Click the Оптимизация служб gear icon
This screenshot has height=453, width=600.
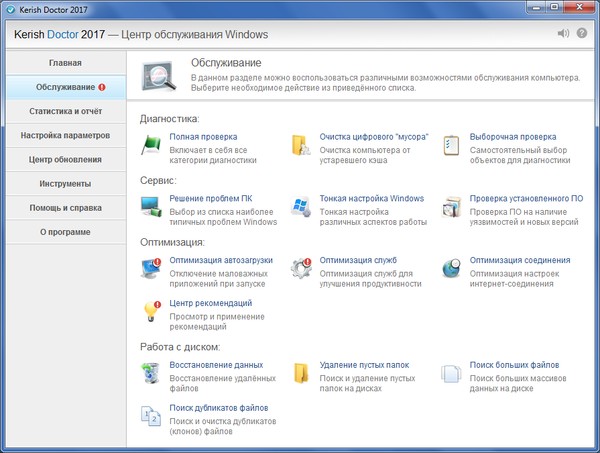pyautogui.click(x=302, y=268)
